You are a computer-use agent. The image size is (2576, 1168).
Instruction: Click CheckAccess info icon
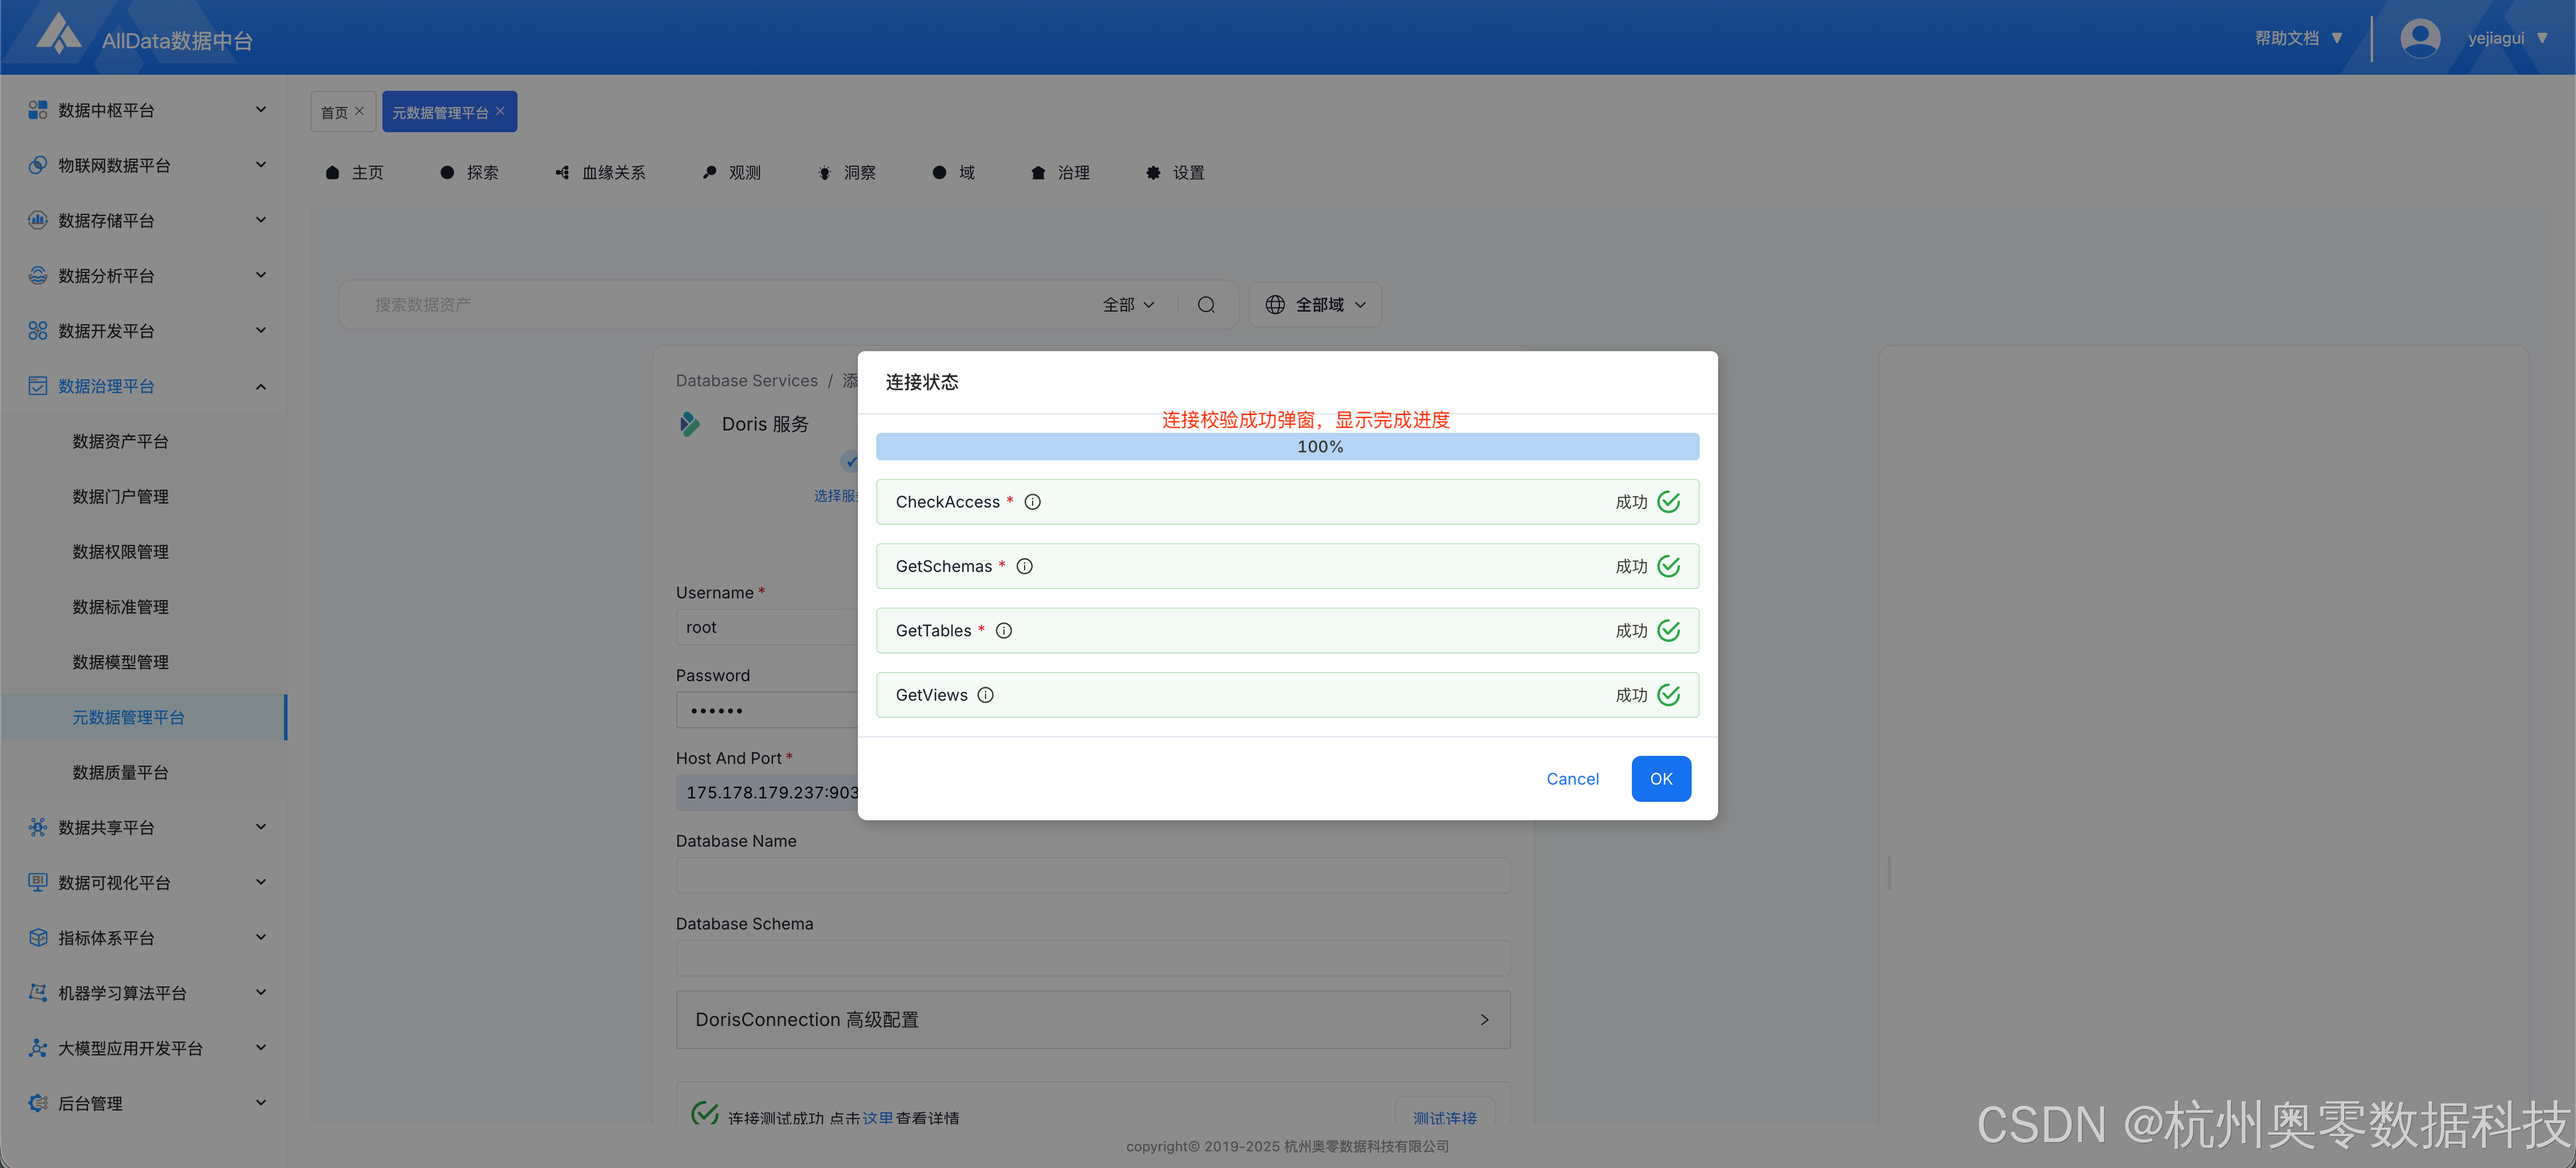pos(1033,502)
